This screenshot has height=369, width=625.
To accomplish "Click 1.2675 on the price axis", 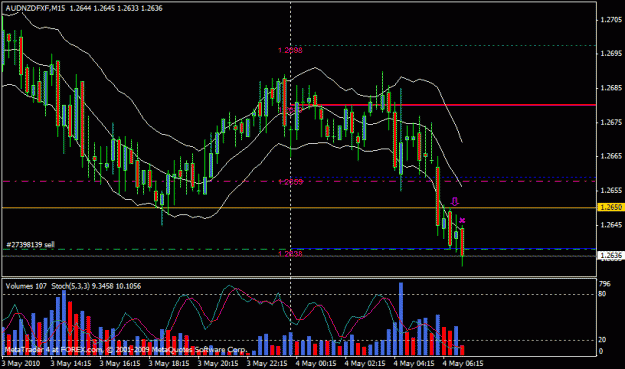I will (x=611, y=122).
